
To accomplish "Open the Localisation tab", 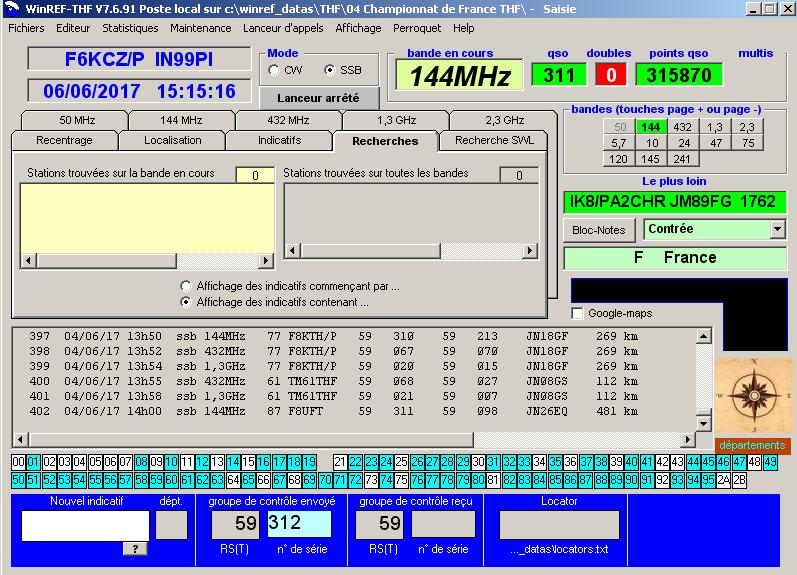I will pos(172,140).
